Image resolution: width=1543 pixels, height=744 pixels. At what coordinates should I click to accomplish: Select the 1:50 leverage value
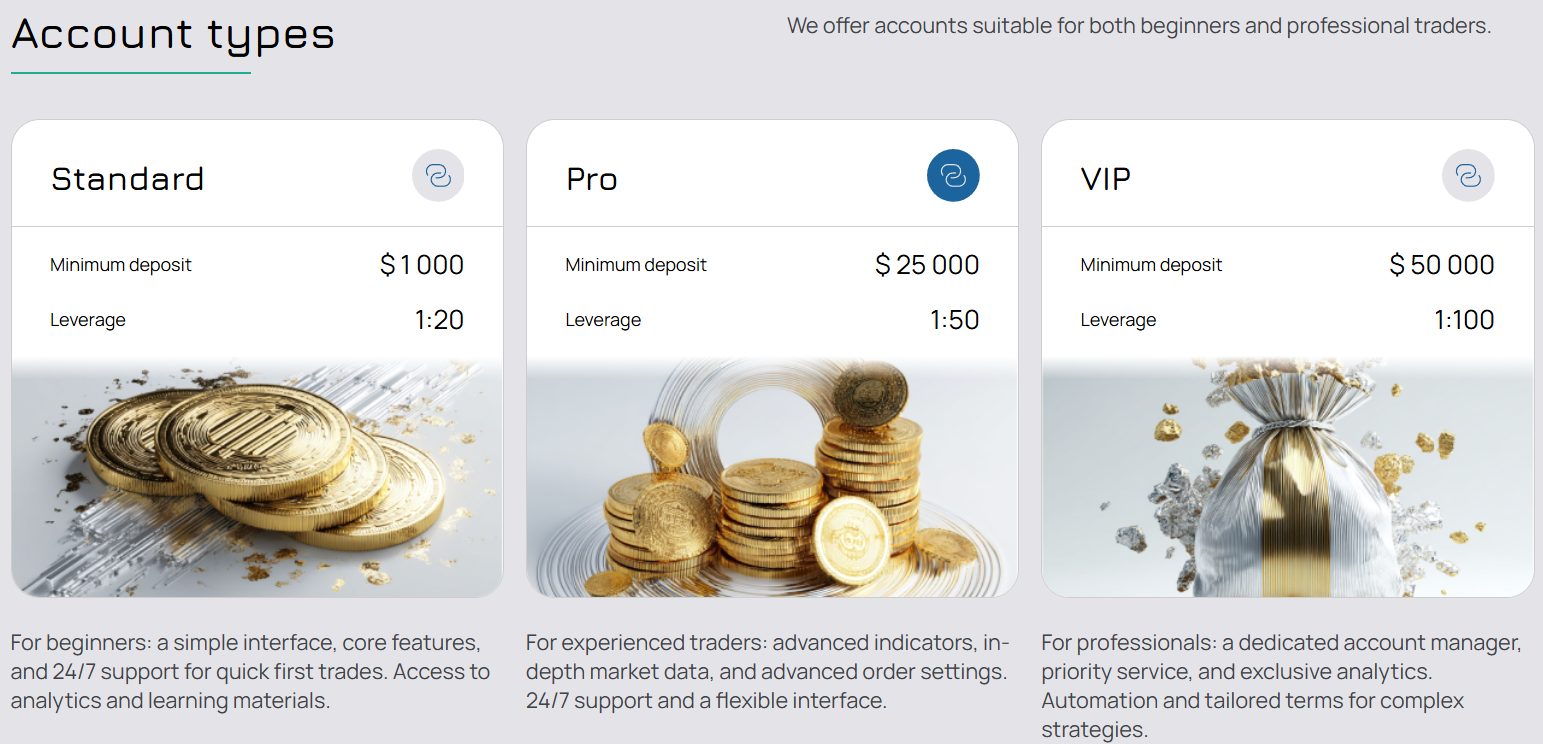(954, 320)
